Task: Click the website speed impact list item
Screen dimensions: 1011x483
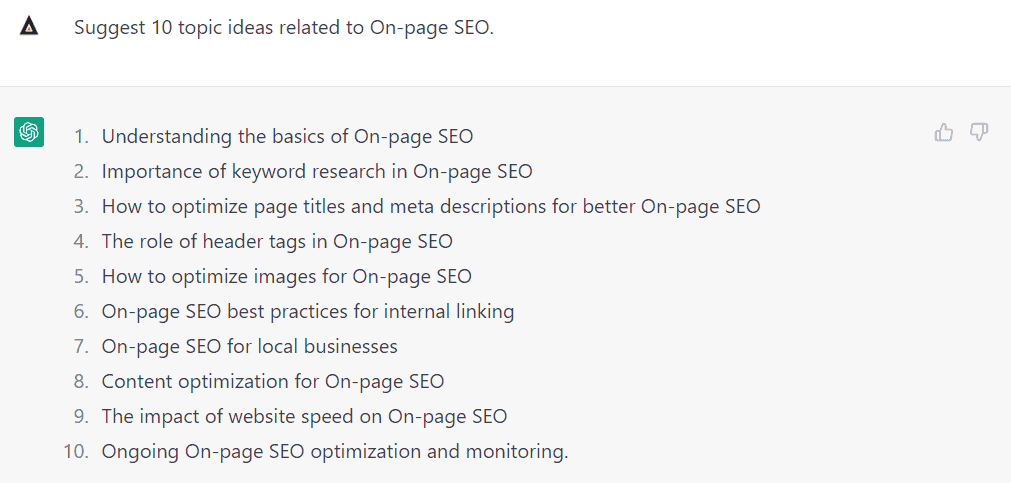Action: point(304,416)
